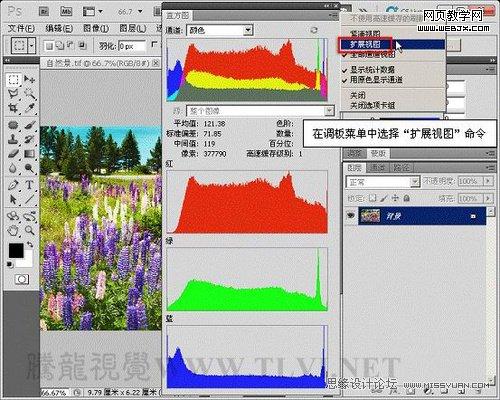Click the 背景 layer thumbnail
Screen dimensions: 500x400
click(x=370, y=216)
